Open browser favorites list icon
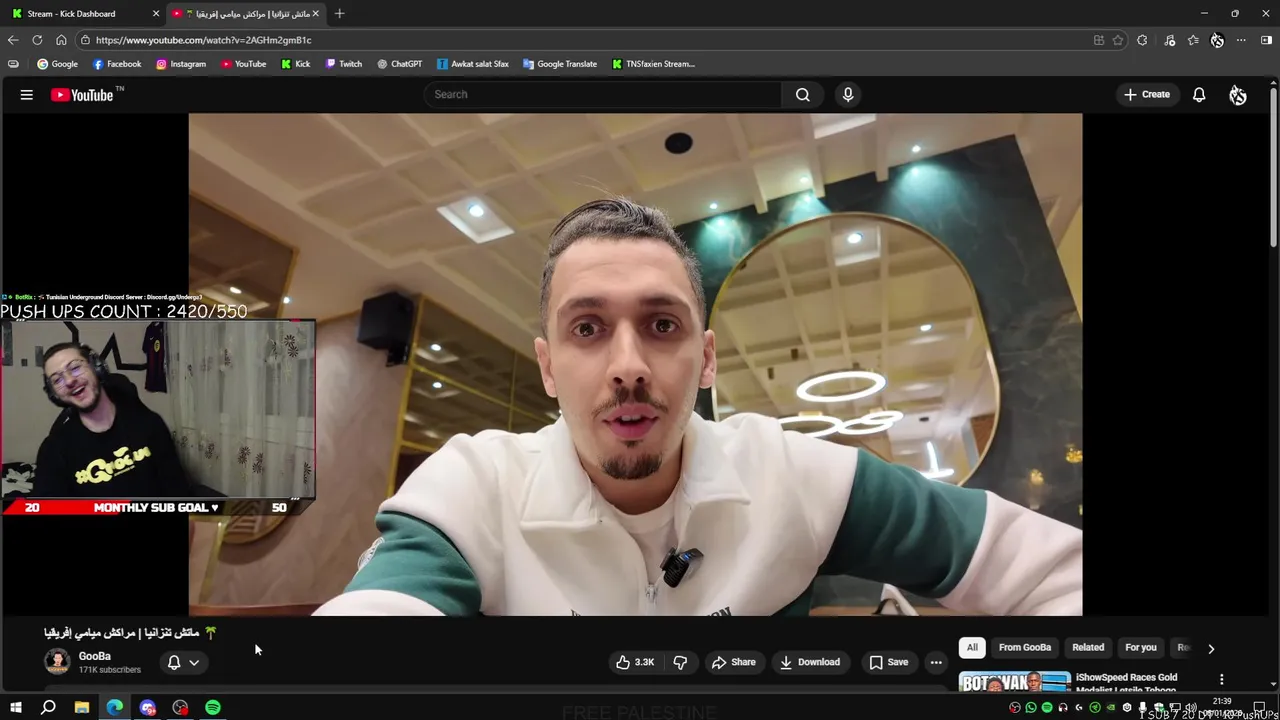The image size is (1280, 720). (x=1193, y=40)
